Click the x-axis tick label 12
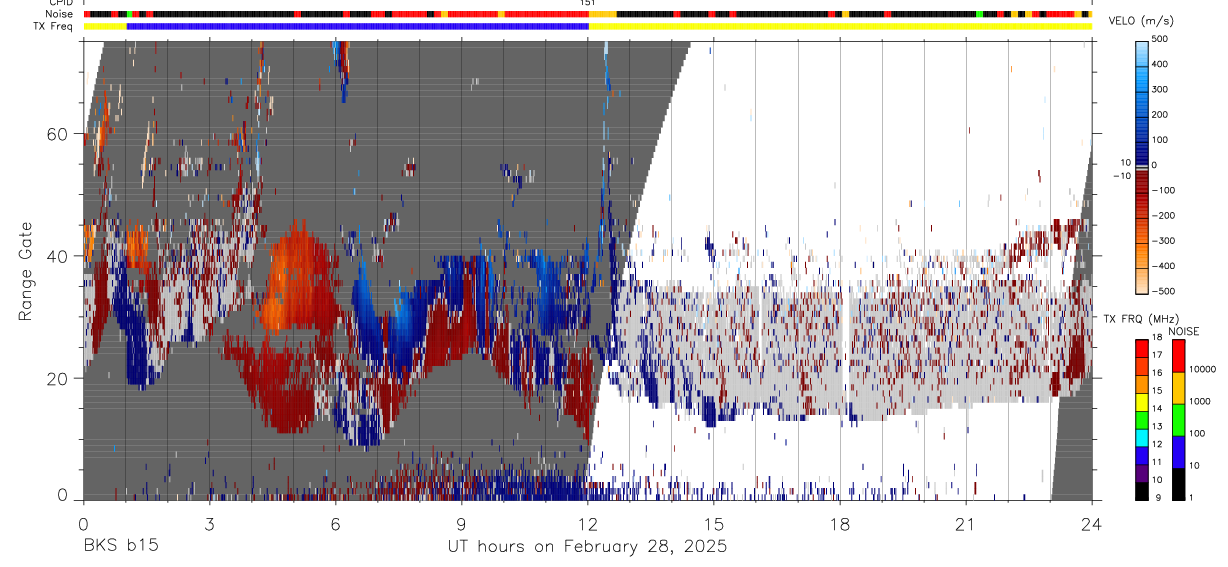 point(587,524)
